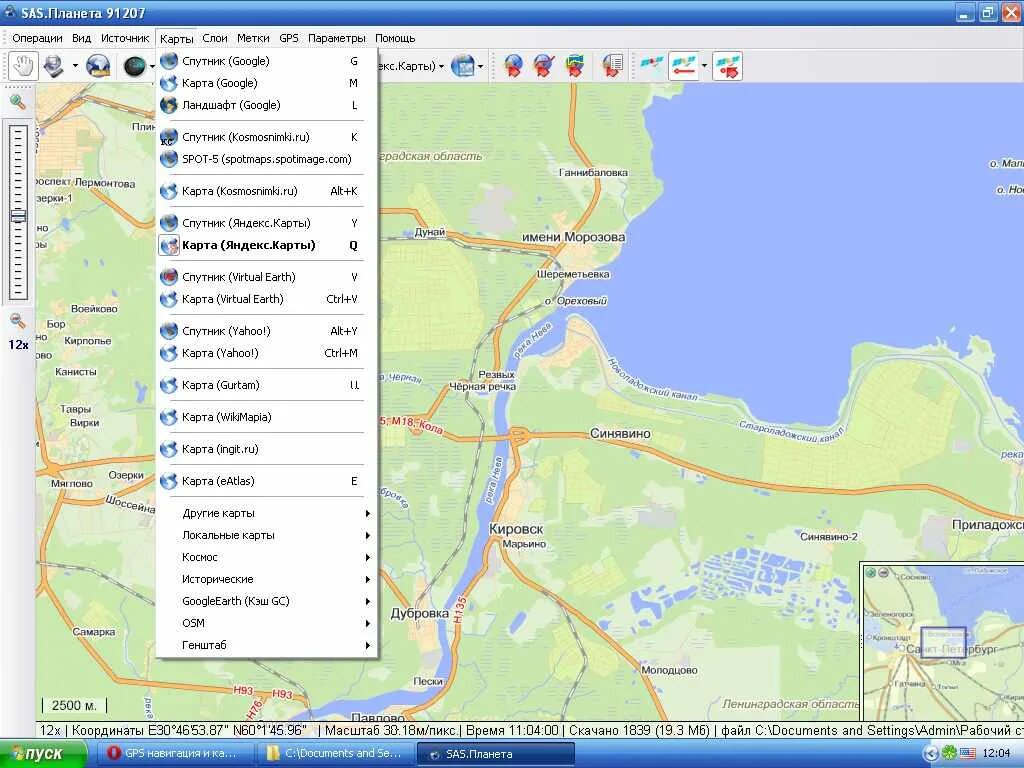Click the marker list document icon
1024x768 pixels.
(x=613, y=66)
